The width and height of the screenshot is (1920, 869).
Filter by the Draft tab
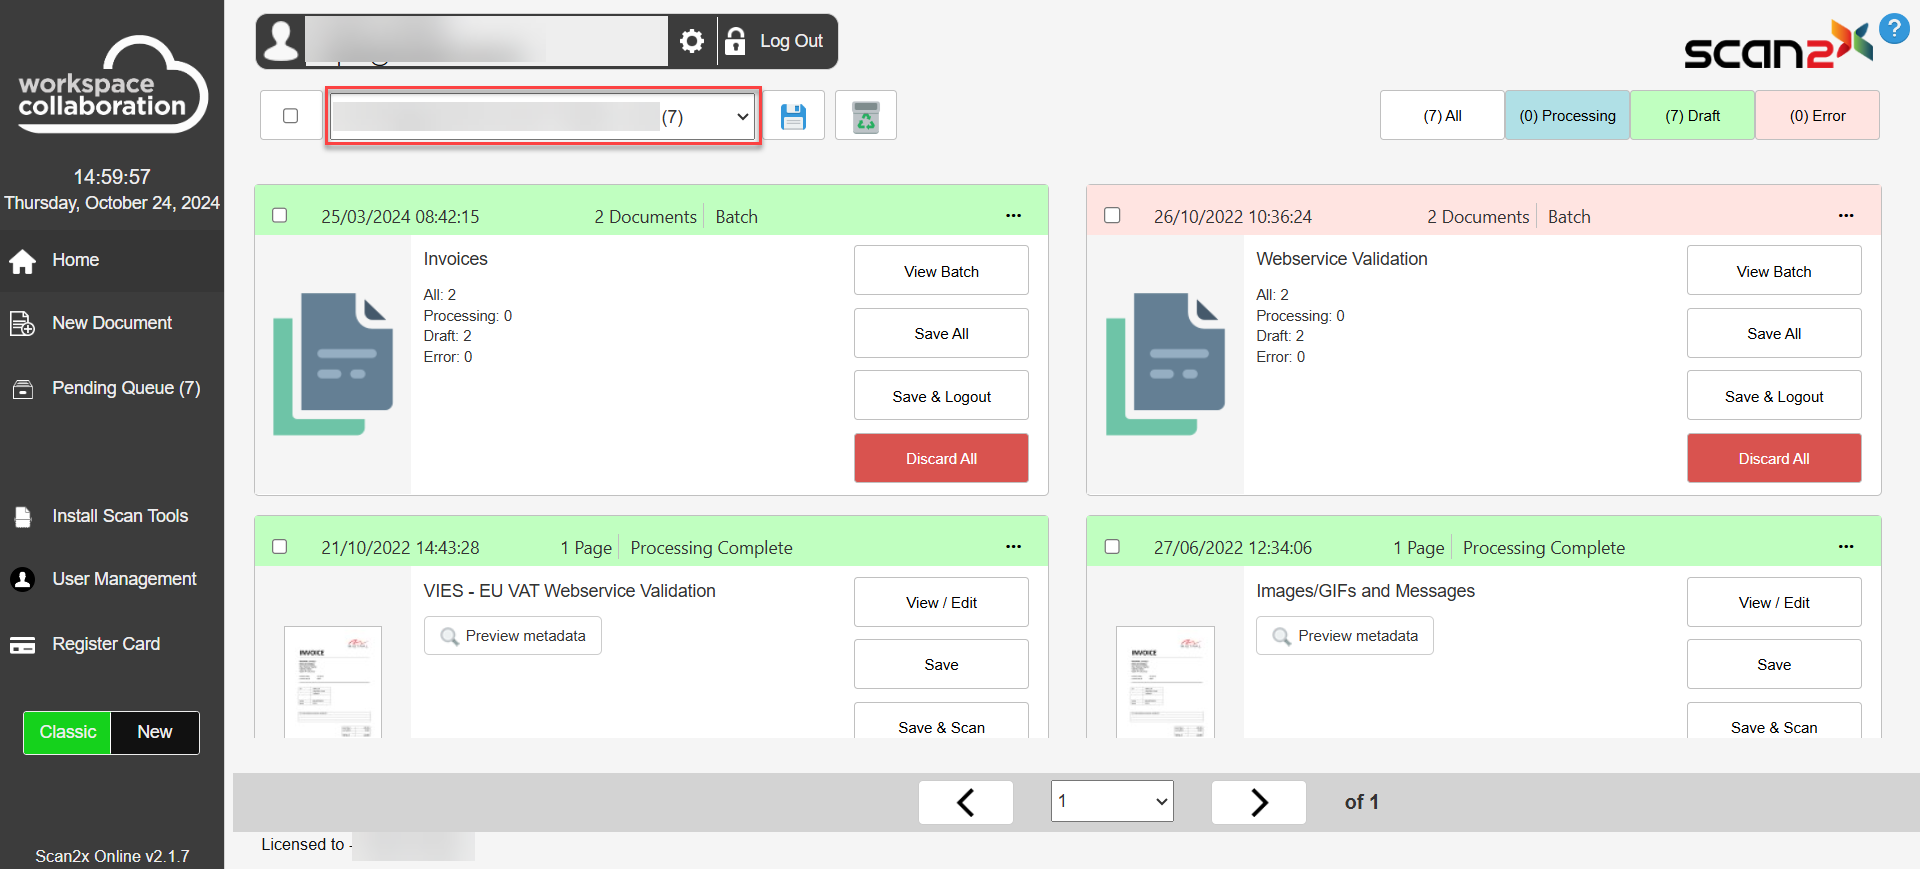pos(1692,116)
